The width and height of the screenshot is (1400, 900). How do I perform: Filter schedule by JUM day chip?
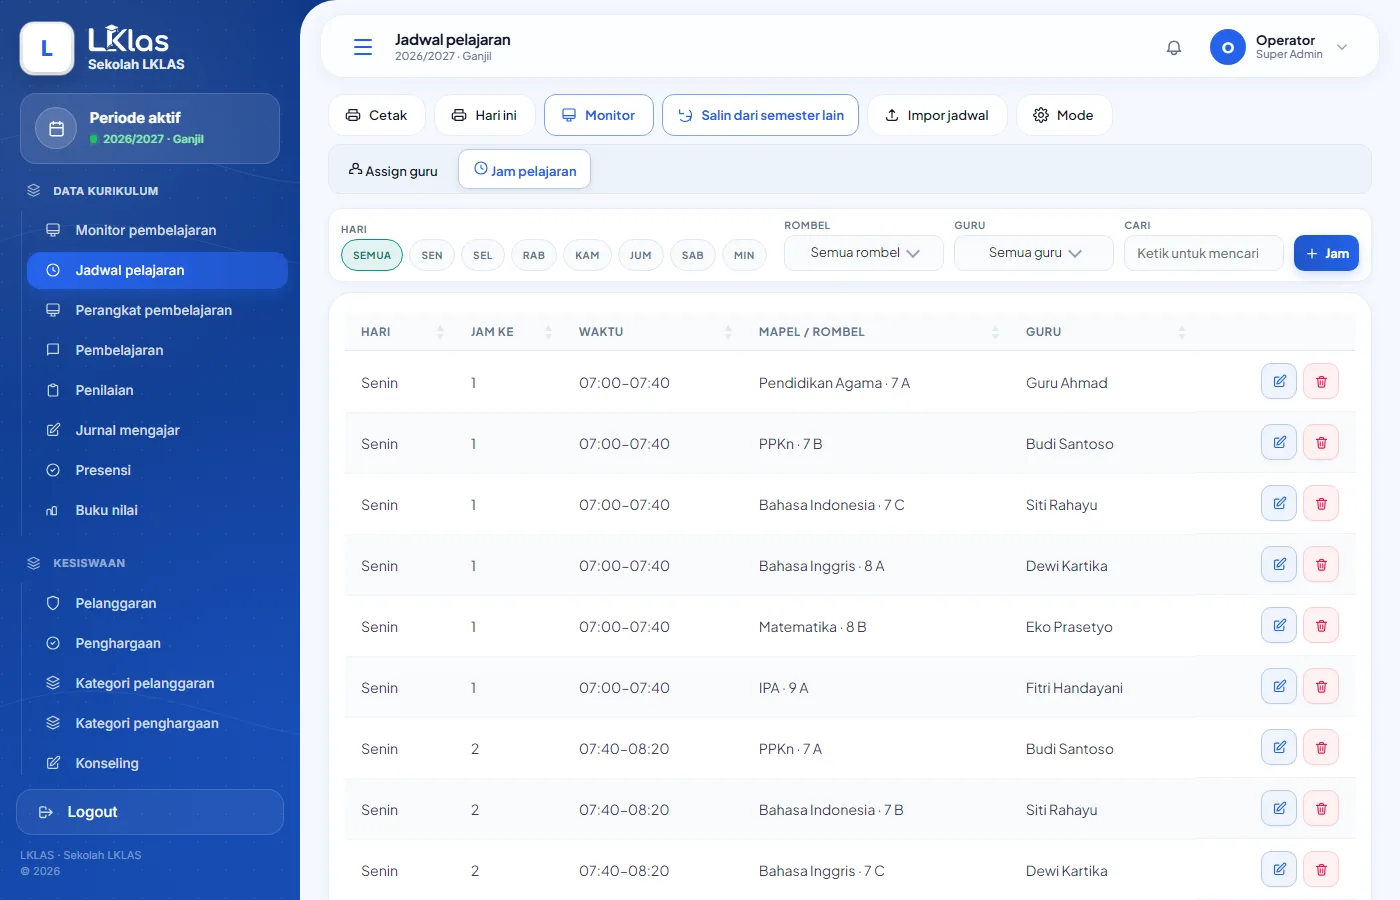click(641, 255)
